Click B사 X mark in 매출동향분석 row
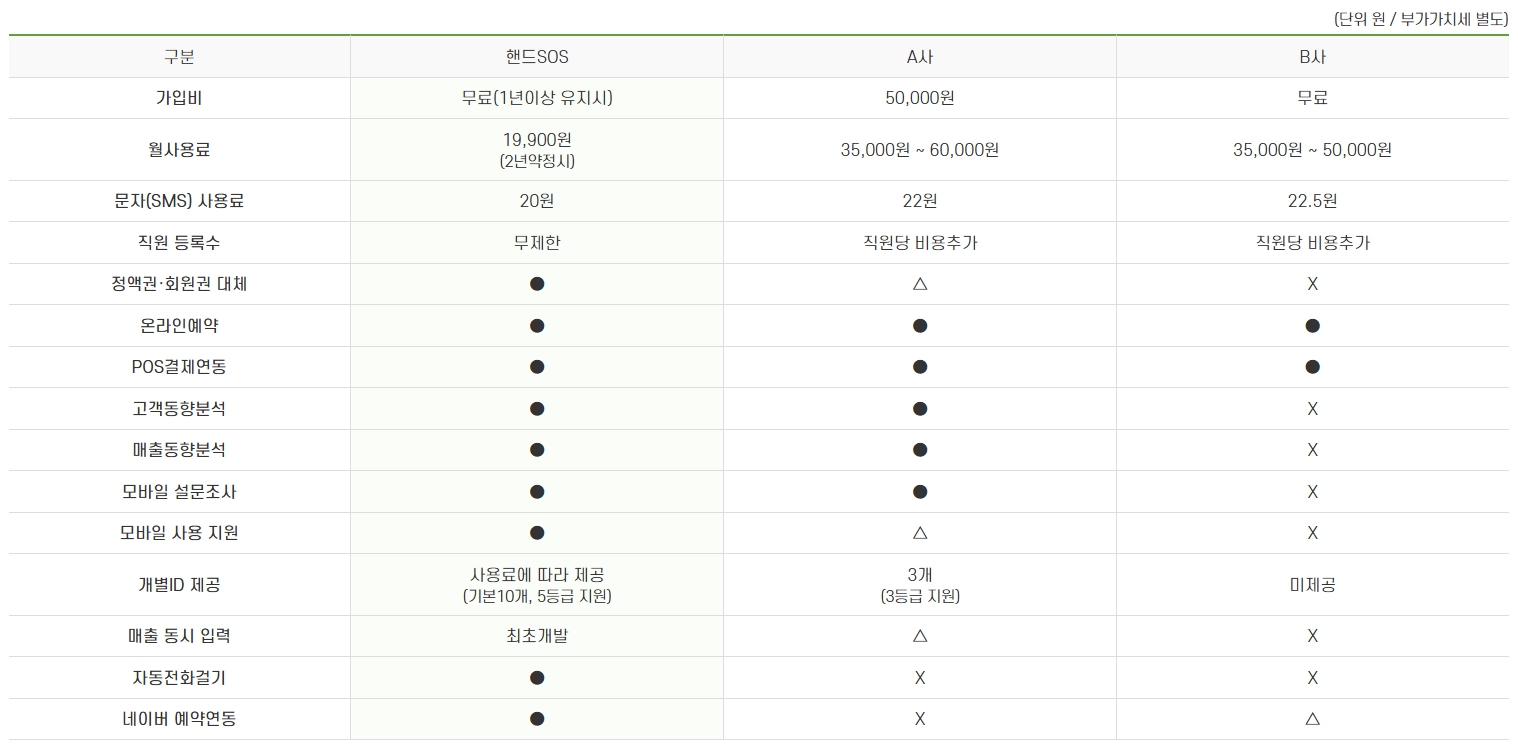 coord(1312,450)
